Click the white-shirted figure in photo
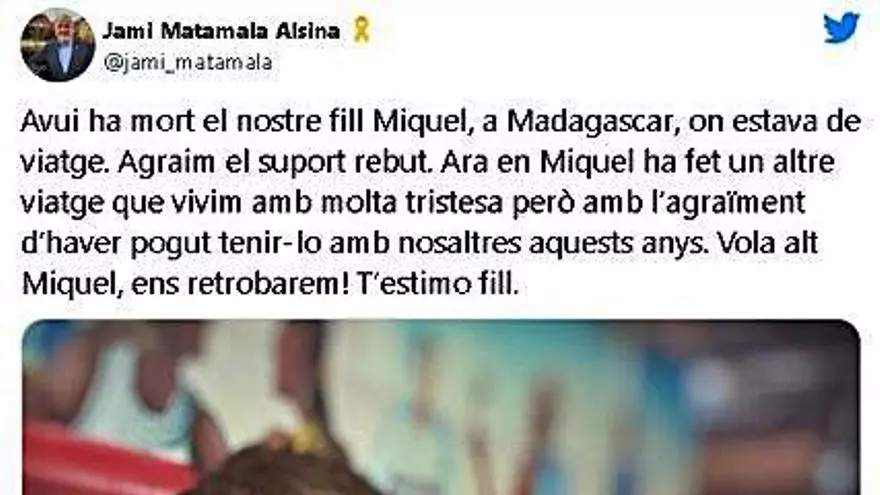 (x=135, y=393)
